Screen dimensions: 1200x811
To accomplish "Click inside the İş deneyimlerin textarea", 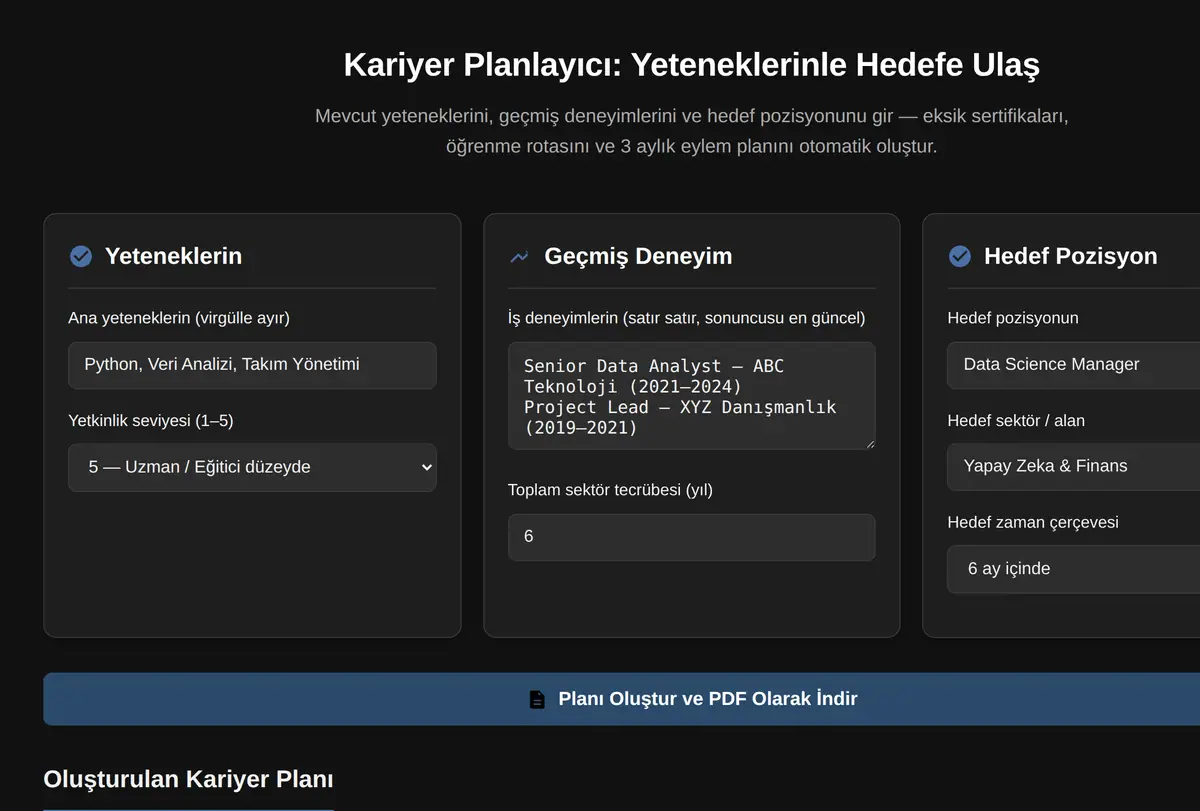I will 692,396.
